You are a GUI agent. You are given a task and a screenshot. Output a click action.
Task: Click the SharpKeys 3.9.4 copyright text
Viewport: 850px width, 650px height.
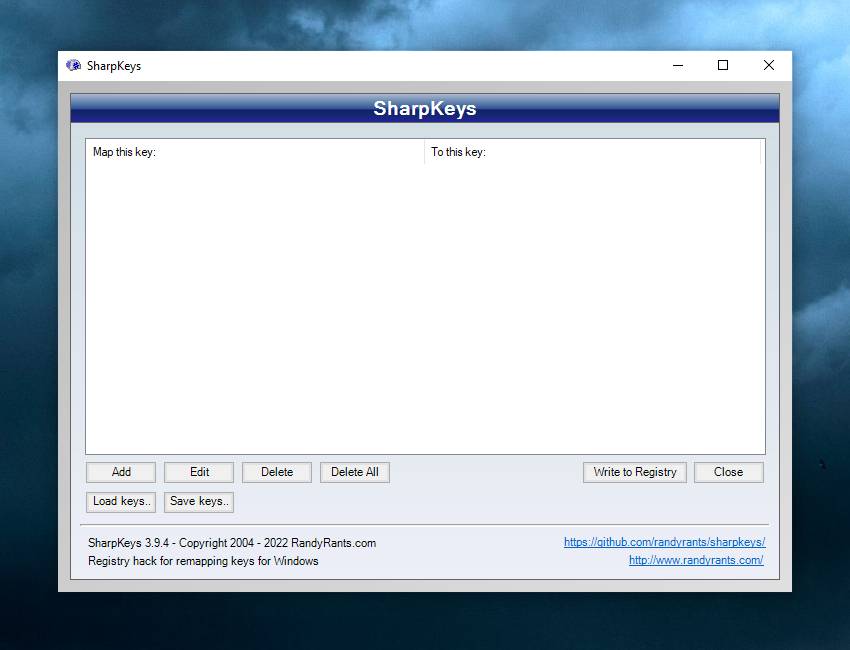coord(232,543)
